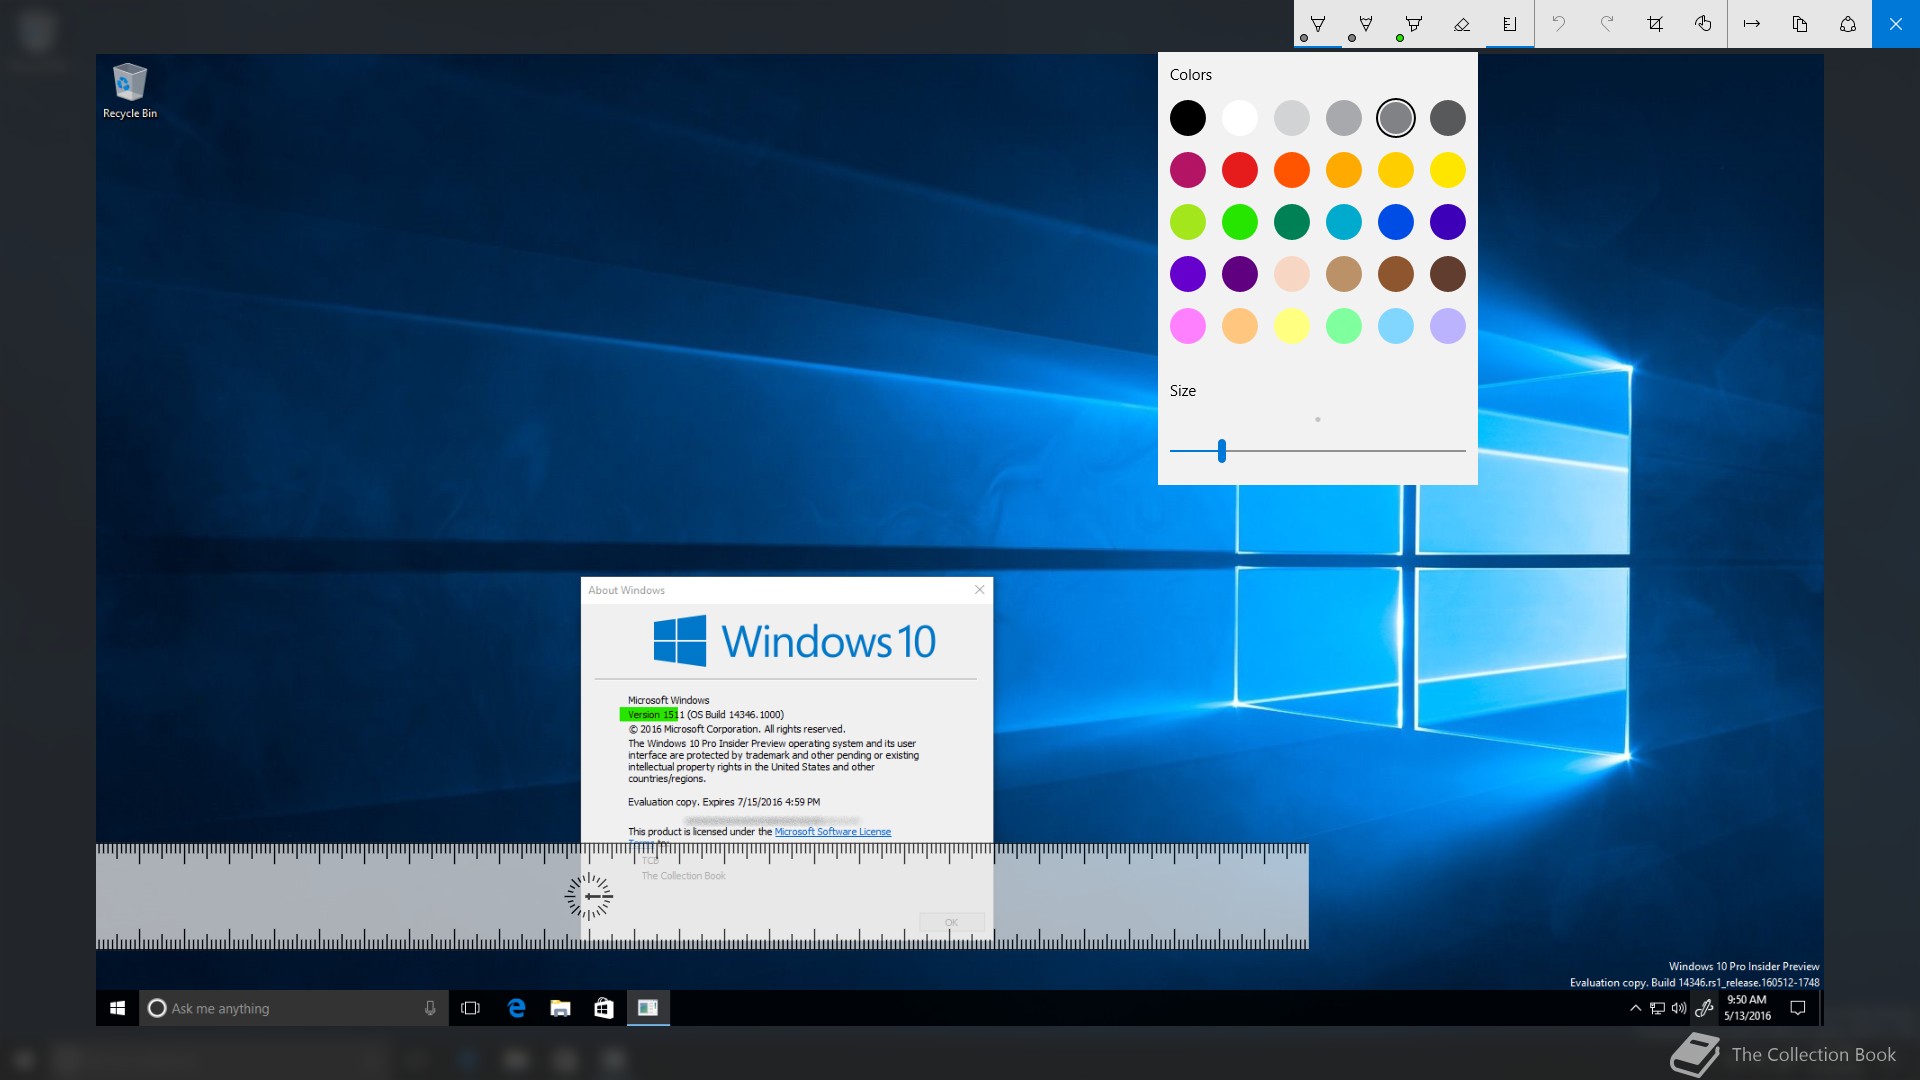Viewport: 1920px width, 1080px height.
Task: Click the ruler angle compass indicator
Action: point(589,896)
